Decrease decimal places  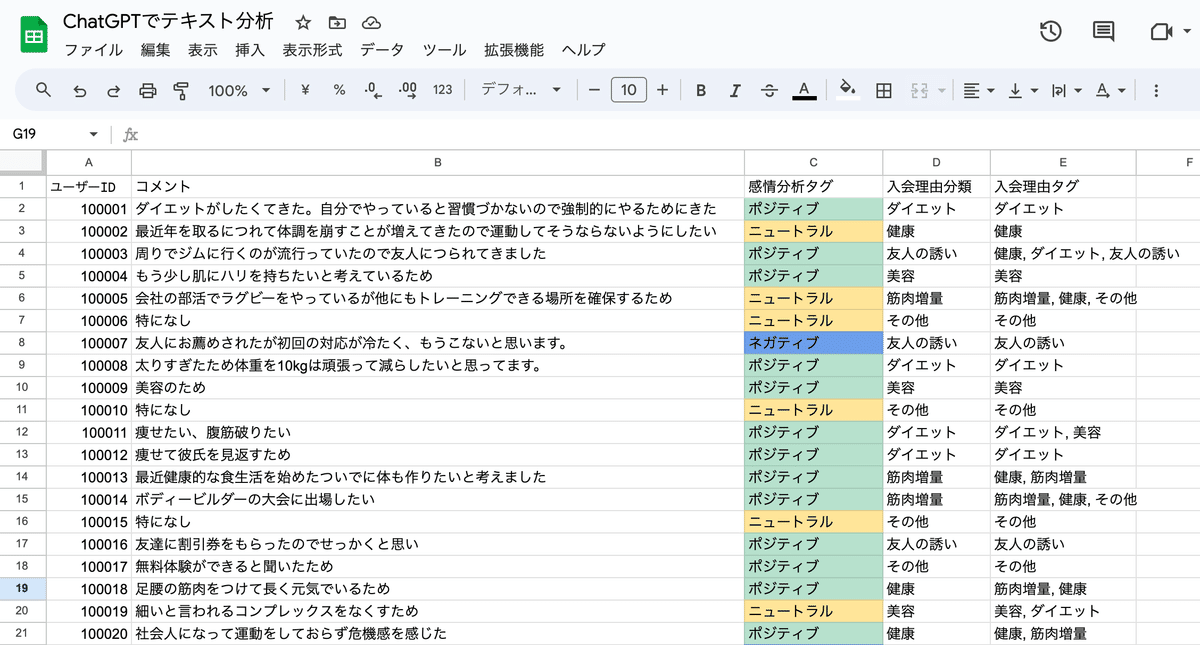[x=373, y=90]
